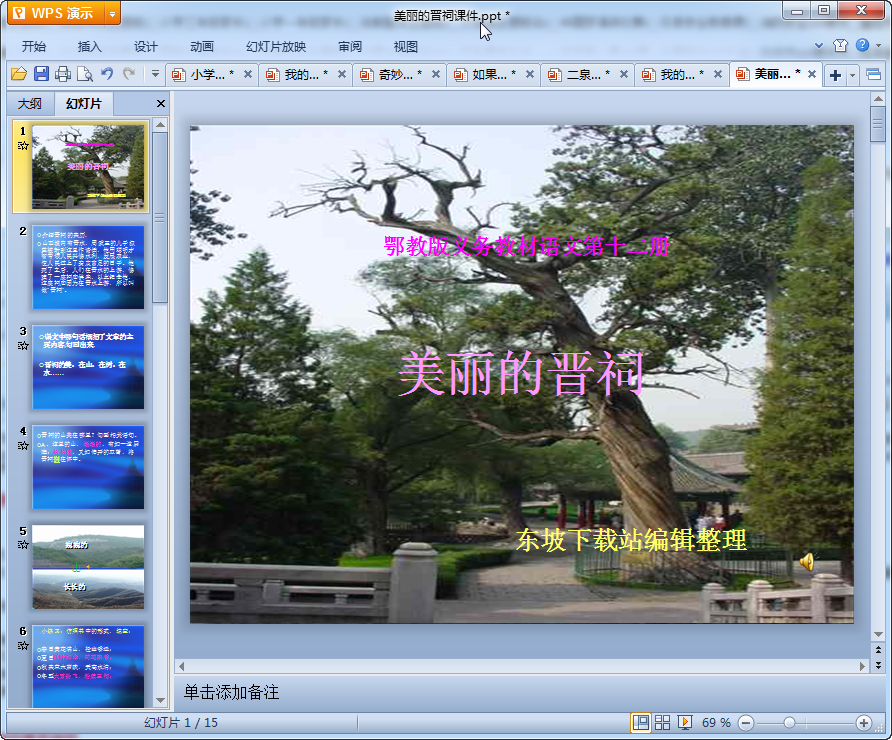Select slide 1 thumbnail
The height and width of the screenshot is (740, 892).
88,167
